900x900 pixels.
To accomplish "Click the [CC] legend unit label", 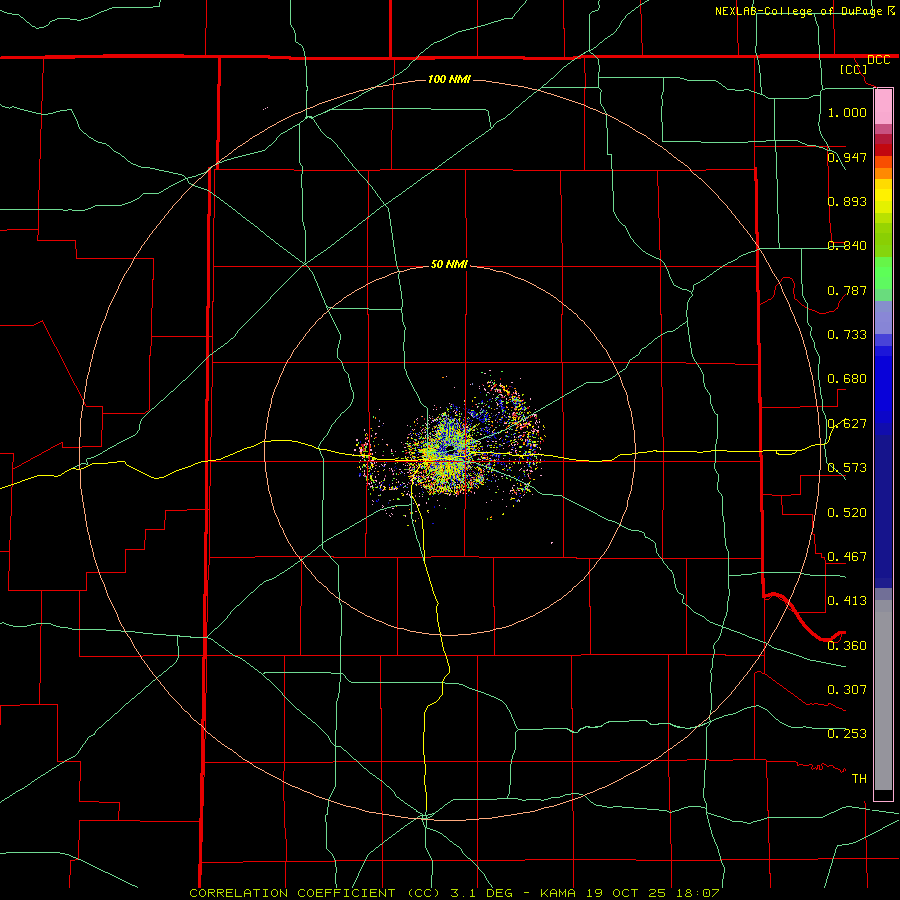I will [853, 69].
